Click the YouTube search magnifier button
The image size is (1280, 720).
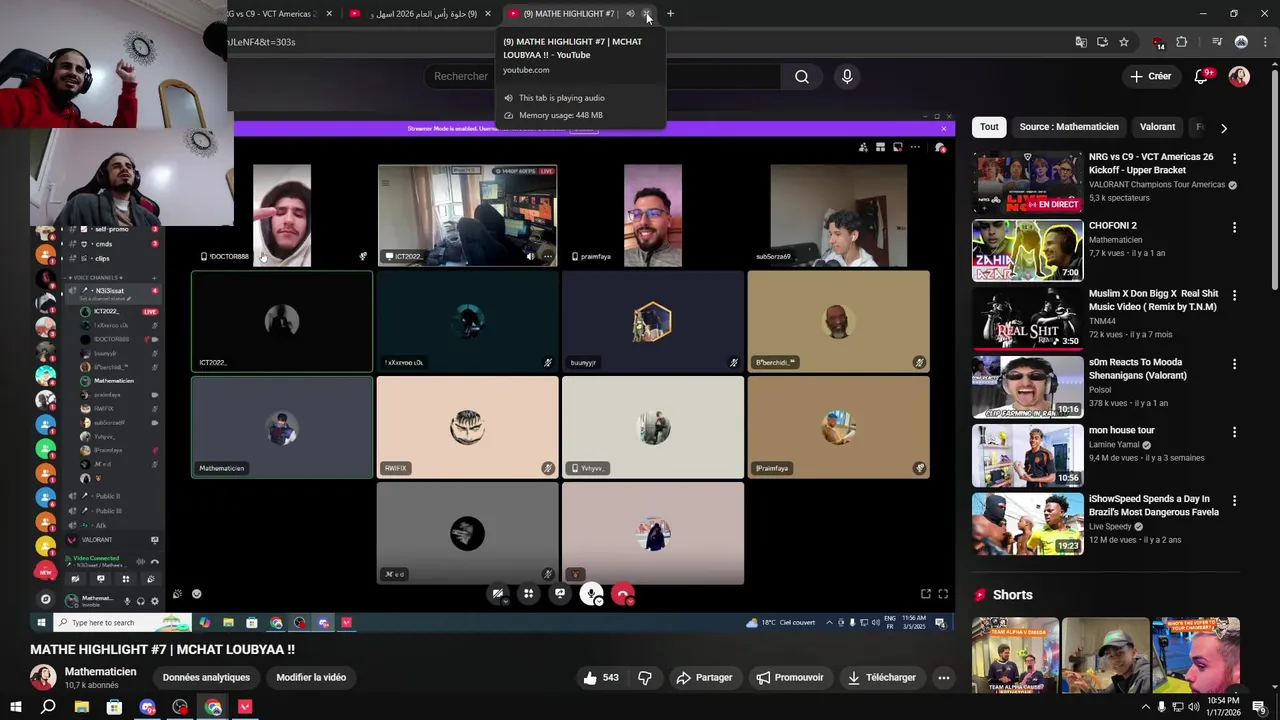point(802,76)
